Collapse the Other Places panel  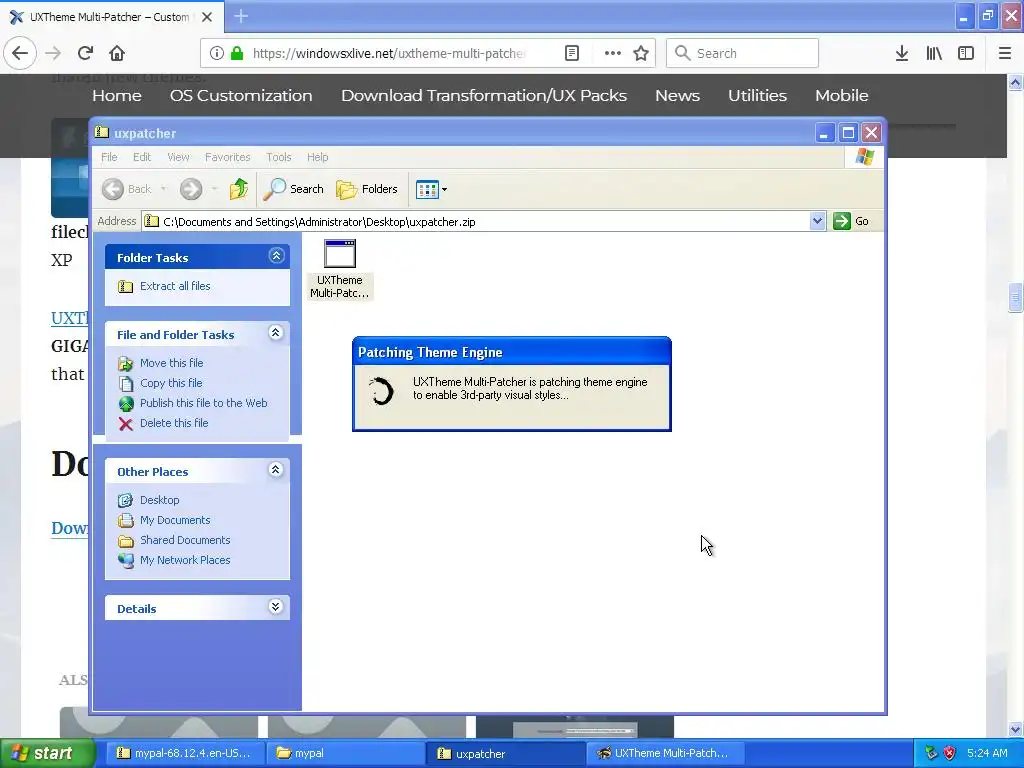[276, 470]
